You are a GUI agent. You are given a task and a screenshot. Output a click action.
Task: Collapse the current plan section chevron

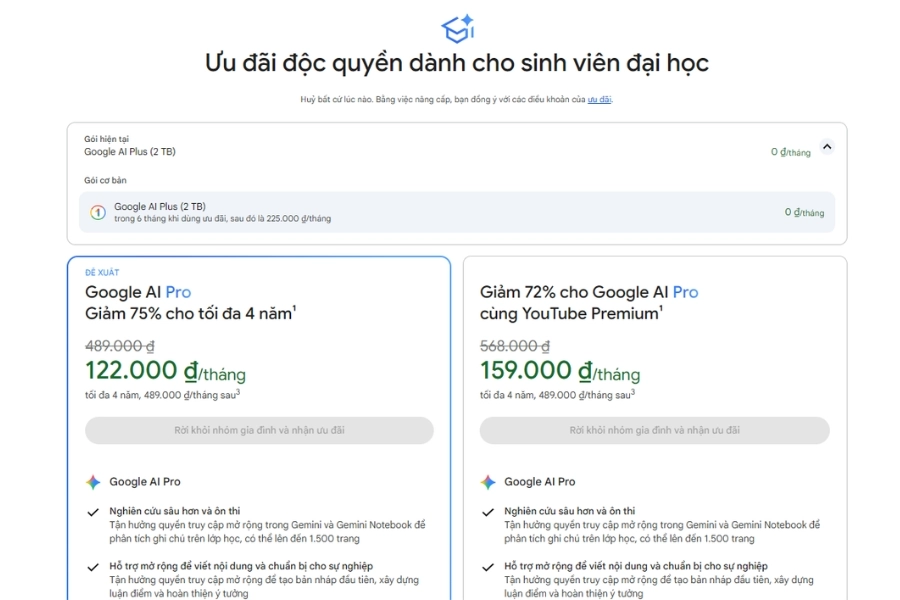pyautogui.click(x=827, y=147)
